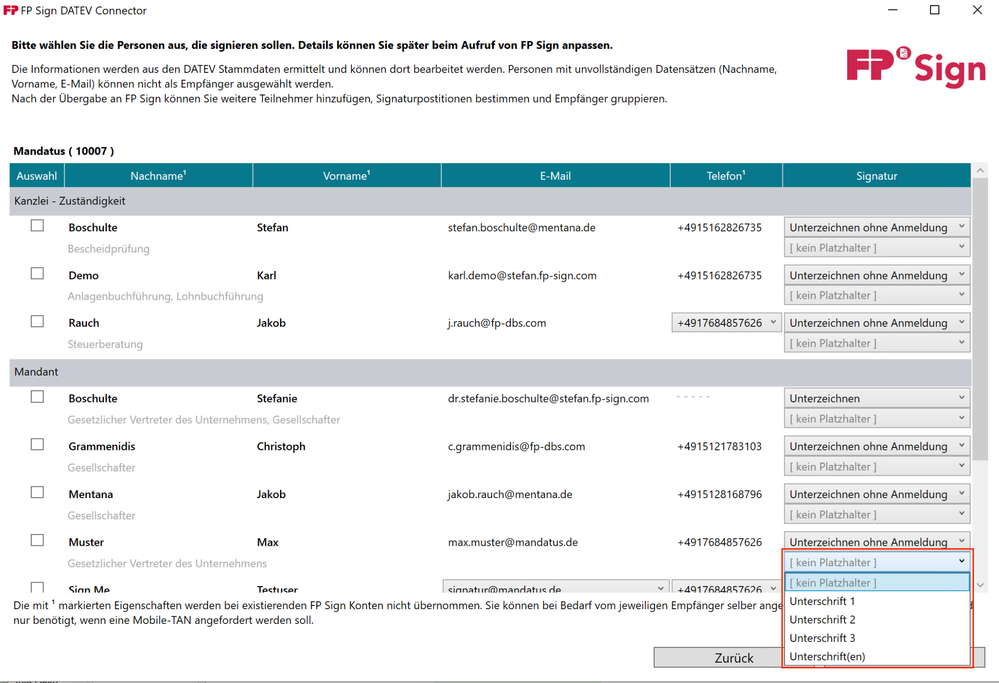Click the Vorname column header
The height and width of the screenshot is (683, 999).
click(347, 176)
